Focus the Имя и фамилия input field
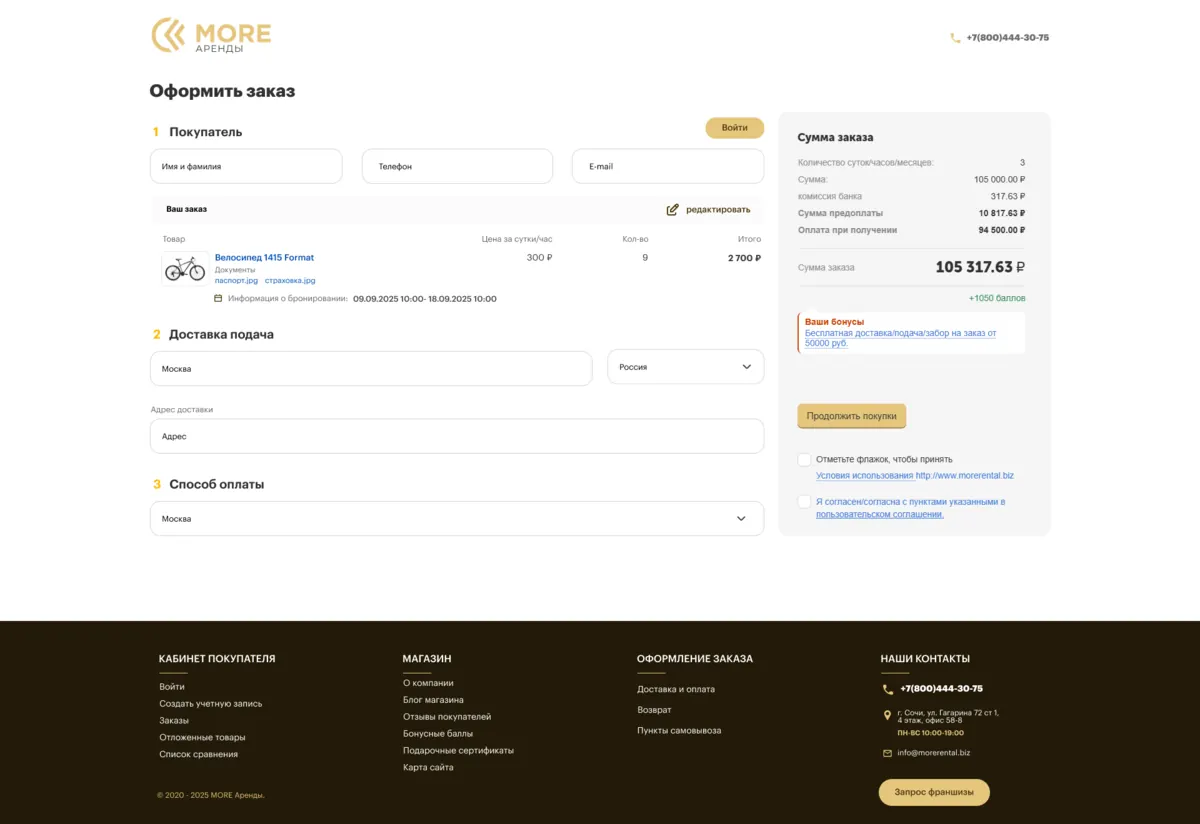 point(246,166)
